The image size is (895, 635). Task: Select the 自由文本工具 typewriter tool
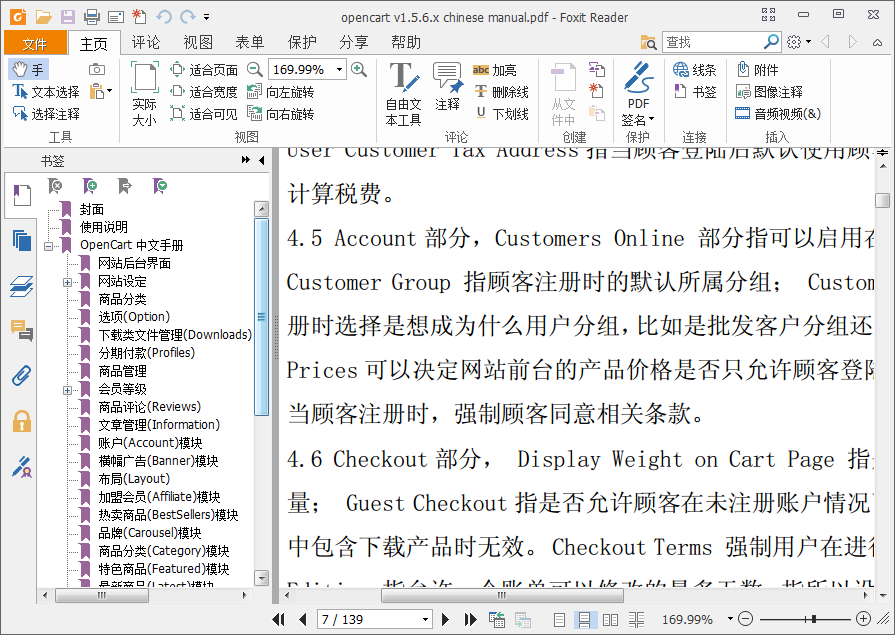click(x=404, y=94)
